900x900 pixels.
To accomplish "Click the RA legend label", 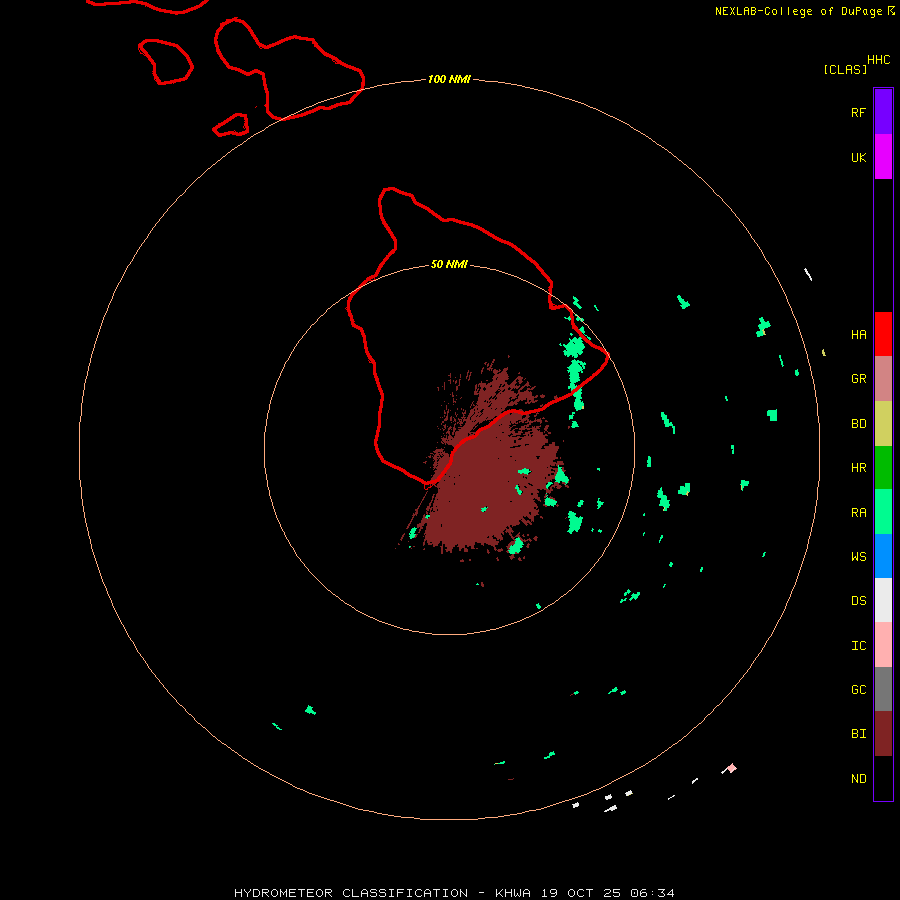I will tap(858, 513).
